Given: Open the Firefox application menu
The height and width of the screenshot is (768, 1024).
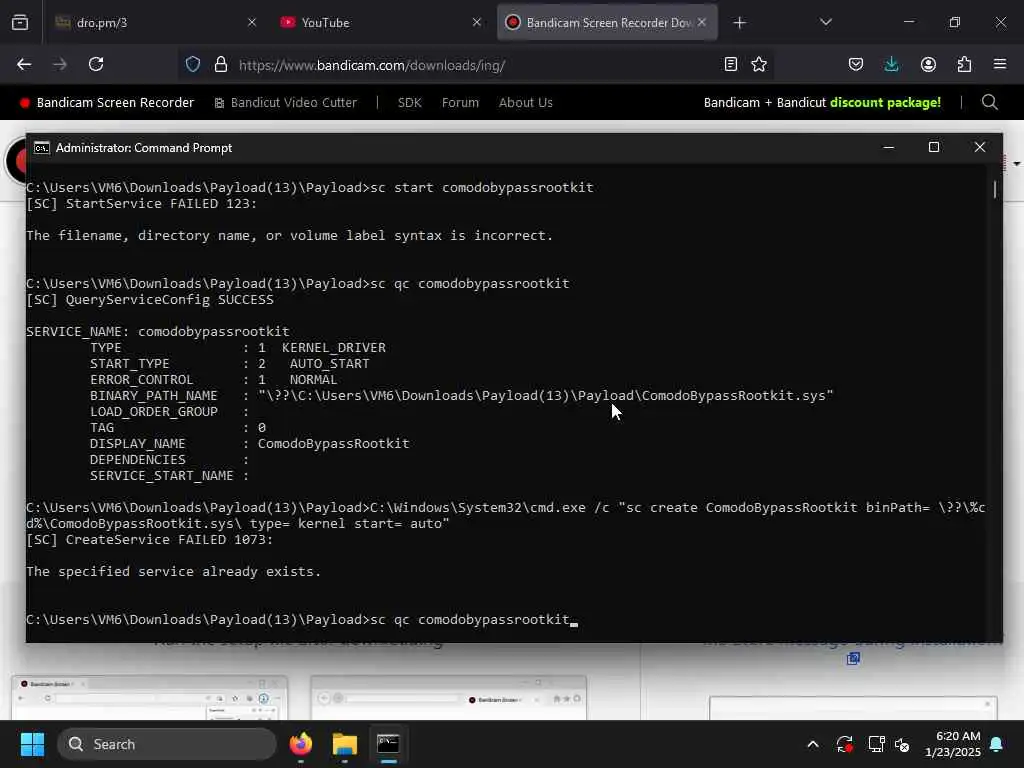Looking at the screenshot, I should click(1000, 64).
